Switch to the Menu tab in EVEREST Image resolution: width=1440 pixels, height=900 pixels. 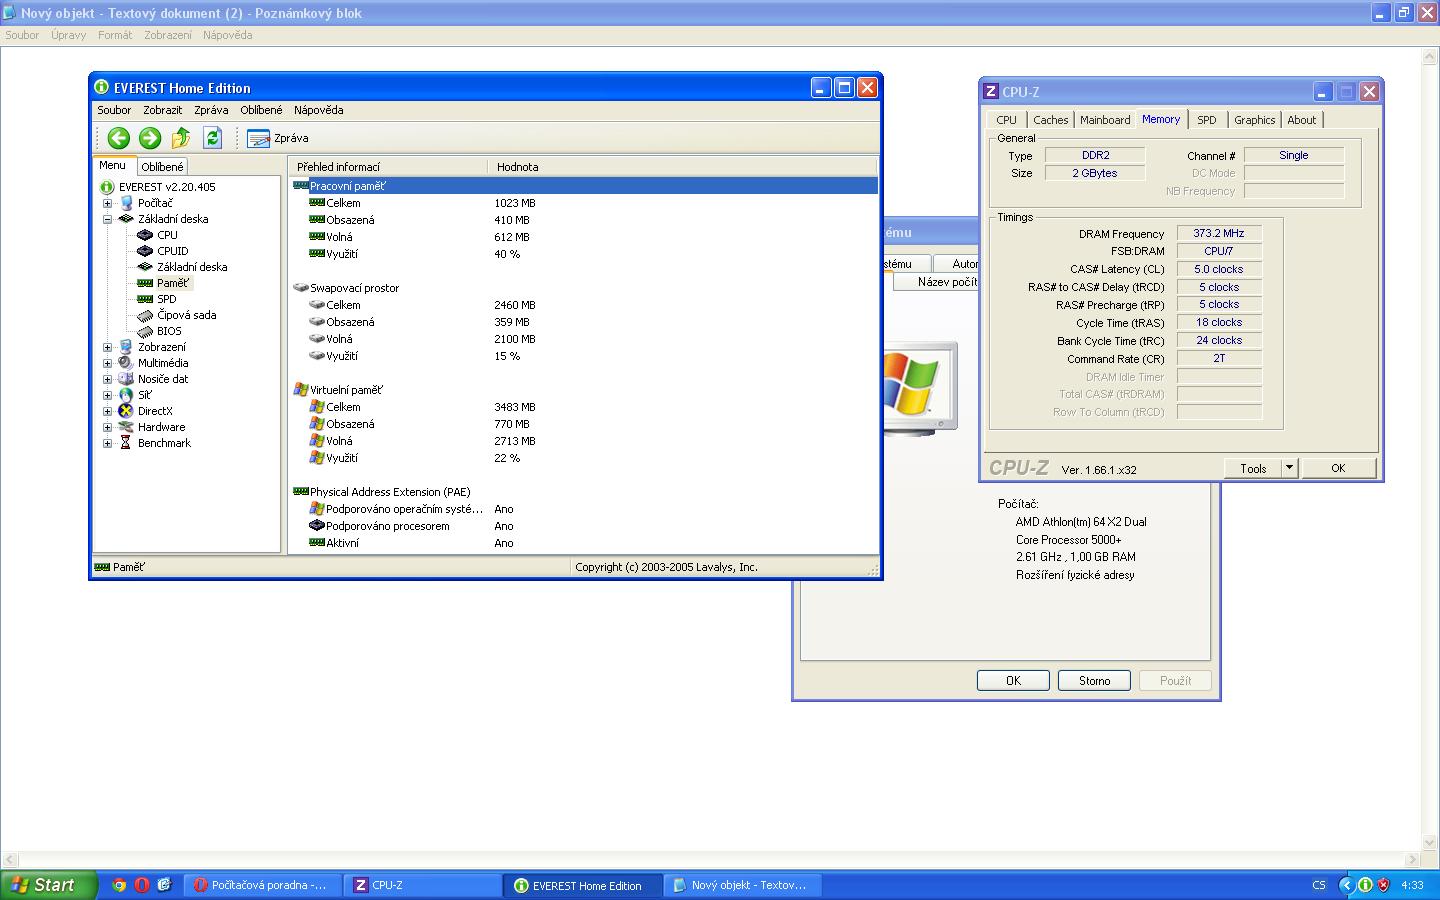pyautogui.click(x=112, y=166)
